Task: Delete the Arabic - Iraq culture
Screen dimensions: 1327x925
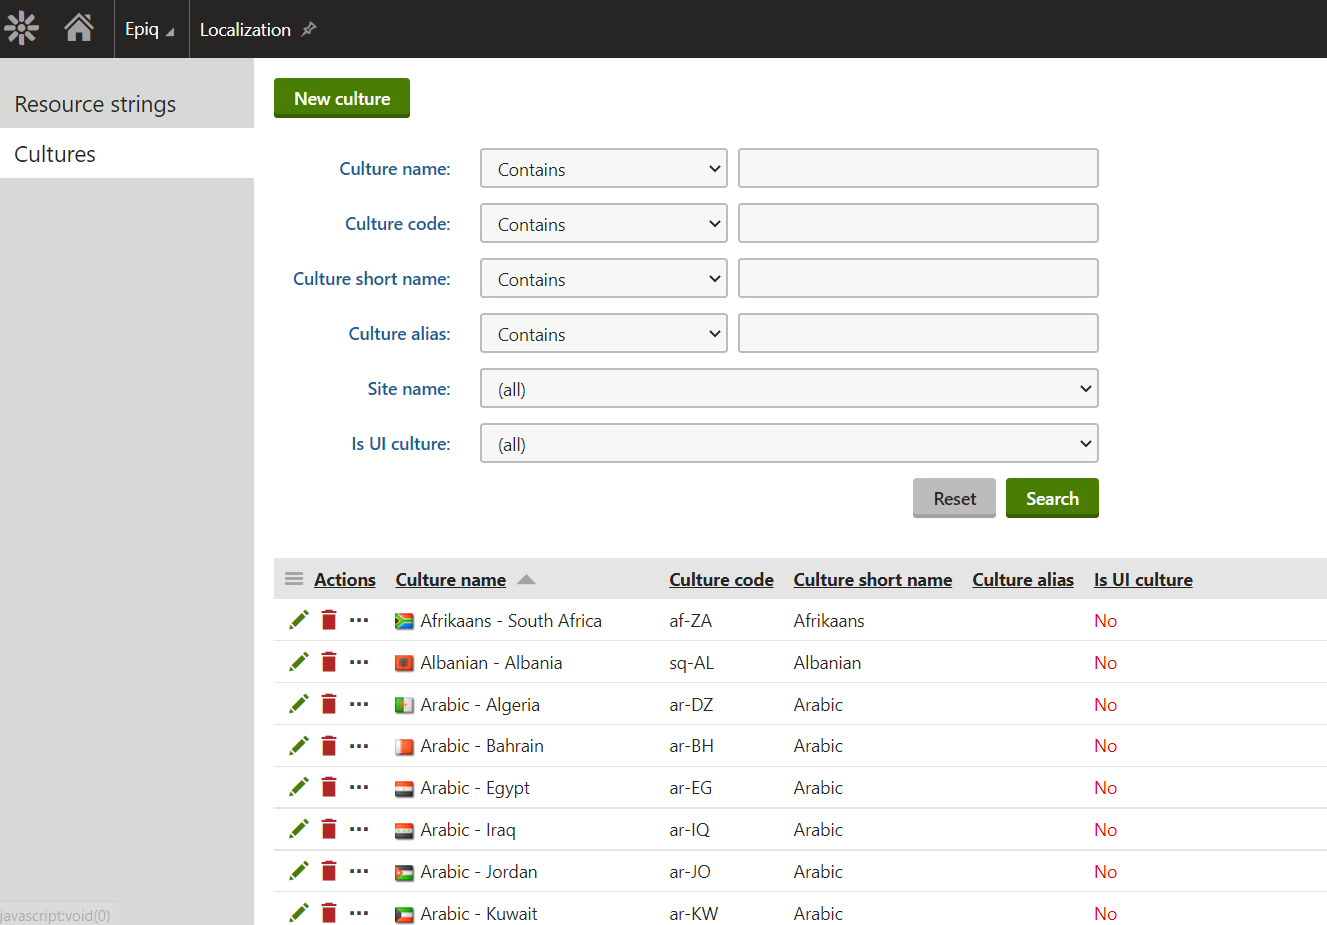Action: [329, 829]
